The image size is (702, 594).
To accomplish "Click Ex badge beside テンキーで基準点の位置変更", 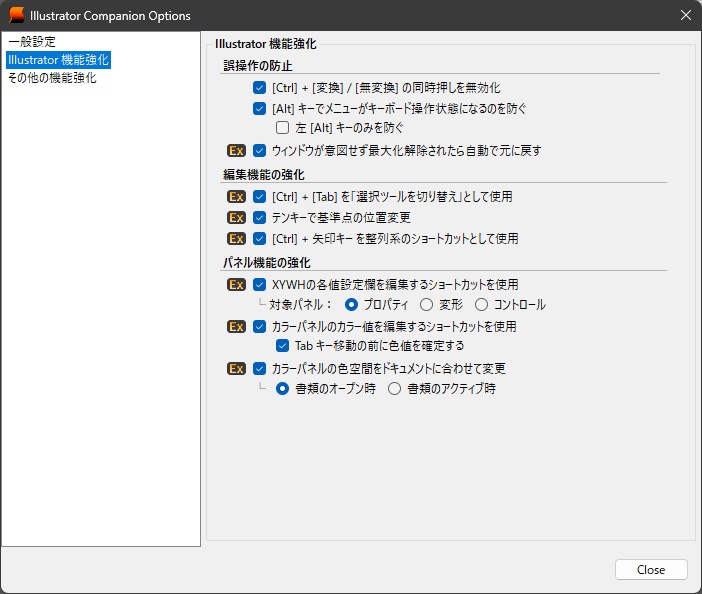I will [x=236, y=218].
